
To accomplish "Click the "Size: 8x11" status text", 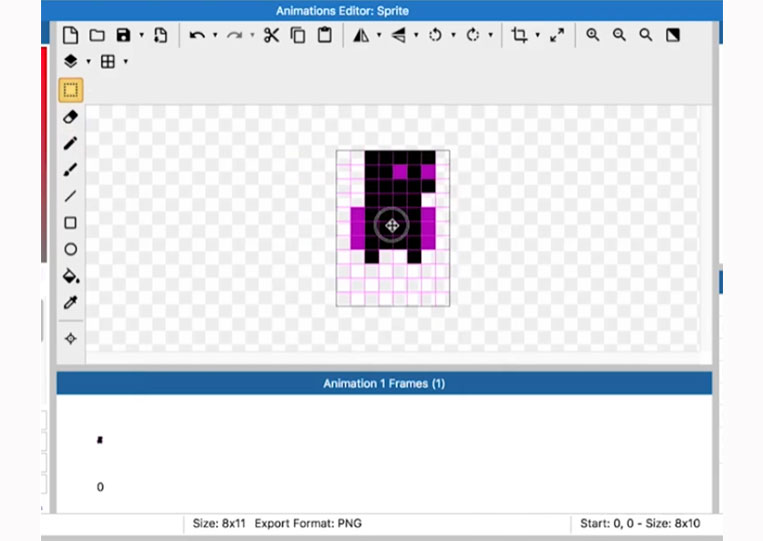I will pyautogui.click(x=219, y=523).
